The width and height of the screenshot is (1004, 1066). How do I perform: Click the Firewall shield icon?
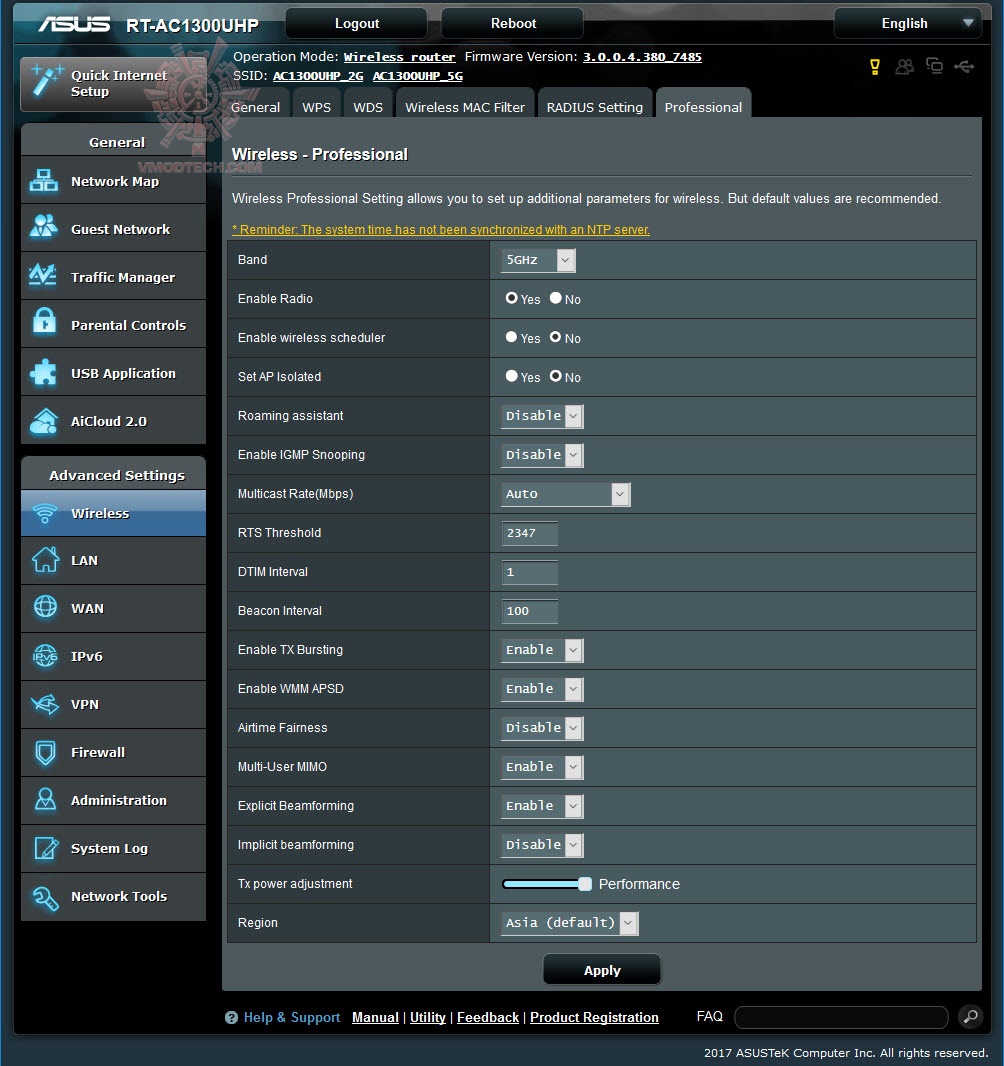click(x=46, y=752)
